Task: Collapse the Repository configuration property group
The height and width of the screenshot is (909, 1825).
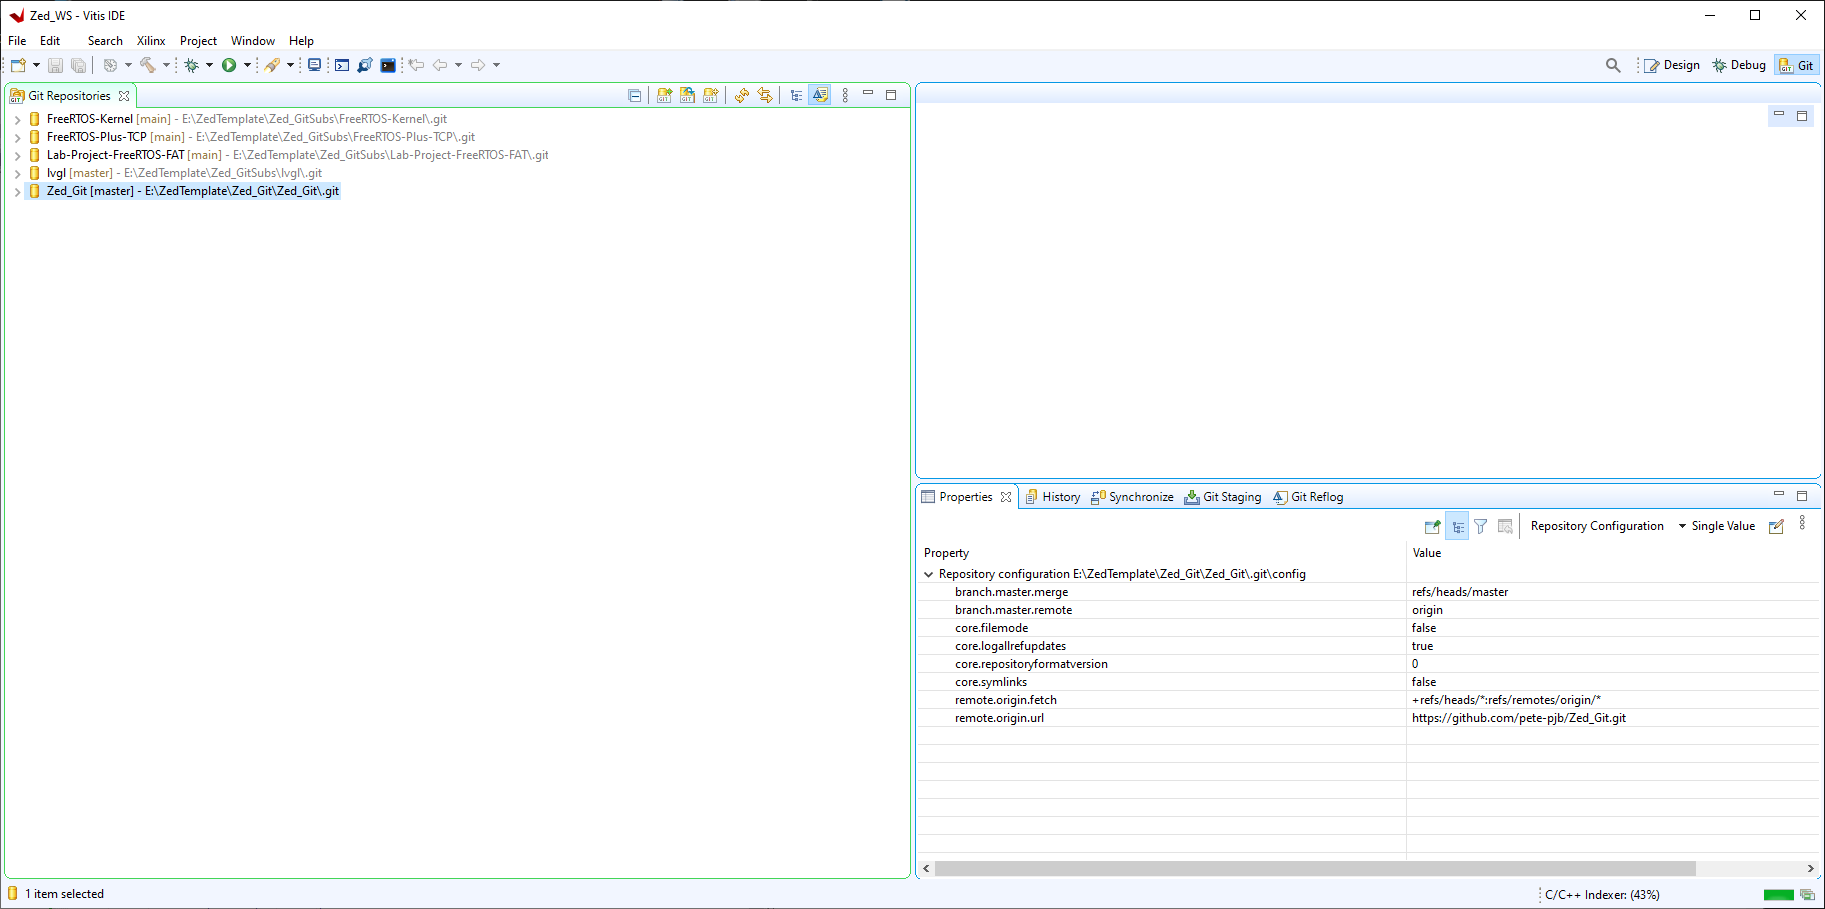Action: (929, 574)
